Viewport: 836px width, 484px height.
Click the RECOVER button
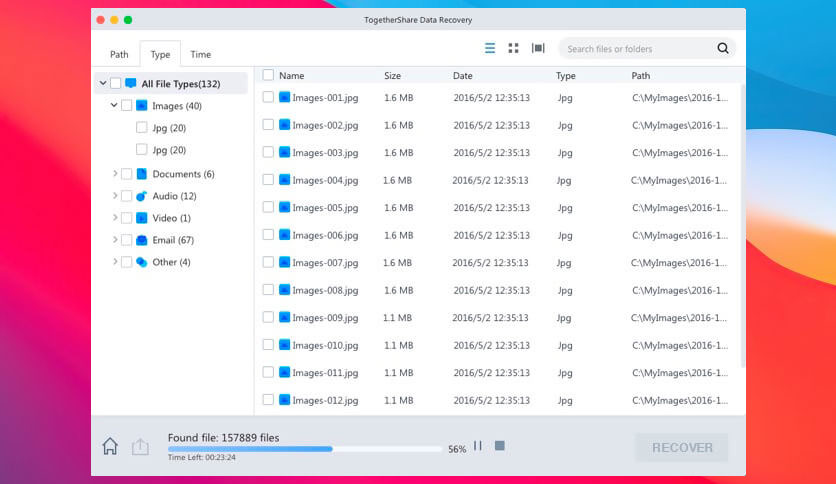click(682, 447)
